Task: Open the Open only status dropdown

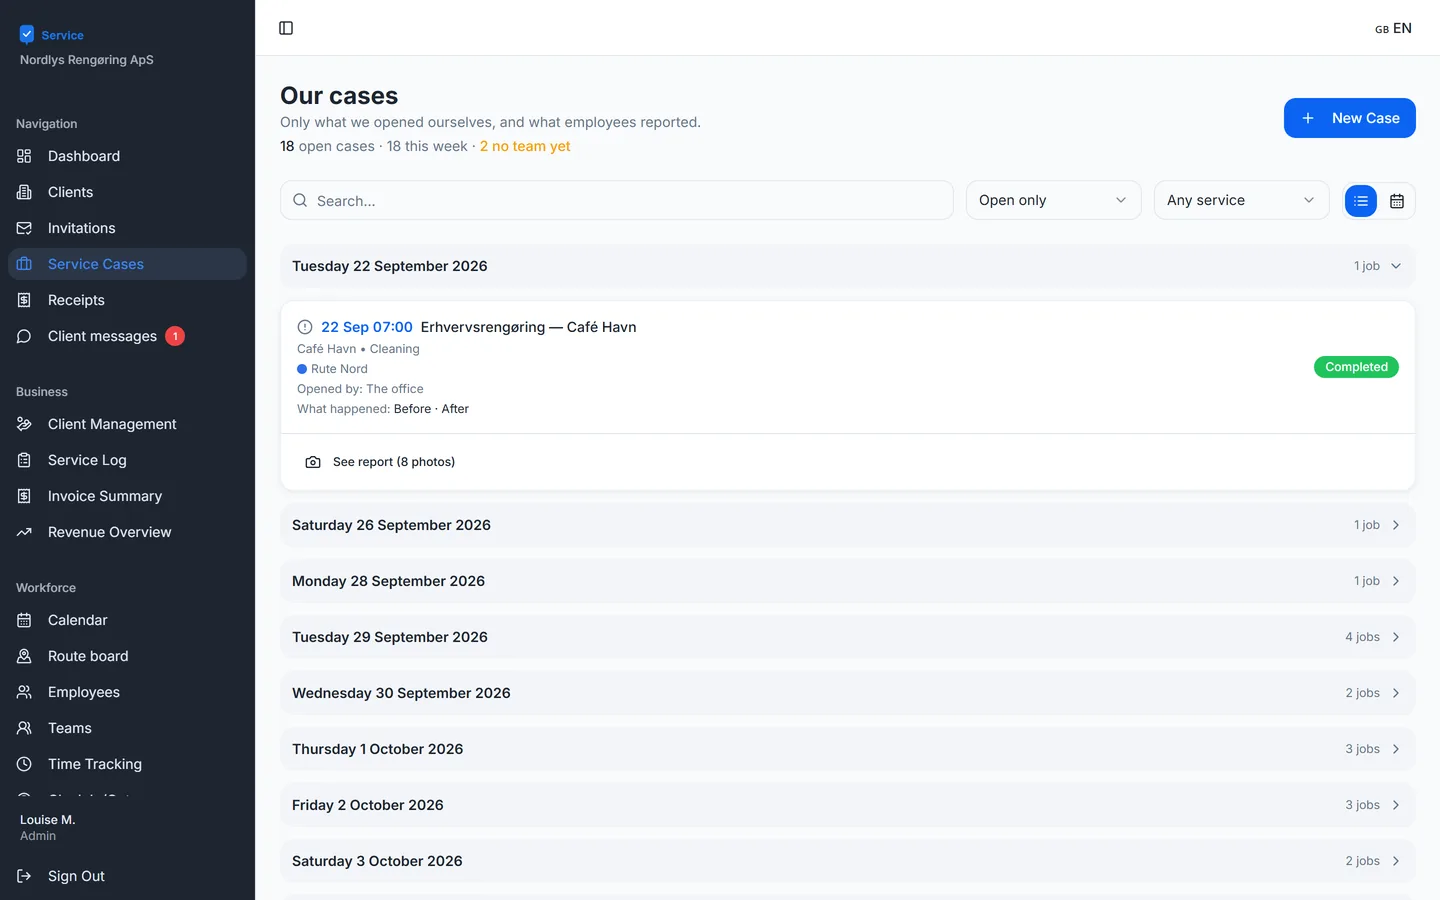Action: pos(1053,200)
